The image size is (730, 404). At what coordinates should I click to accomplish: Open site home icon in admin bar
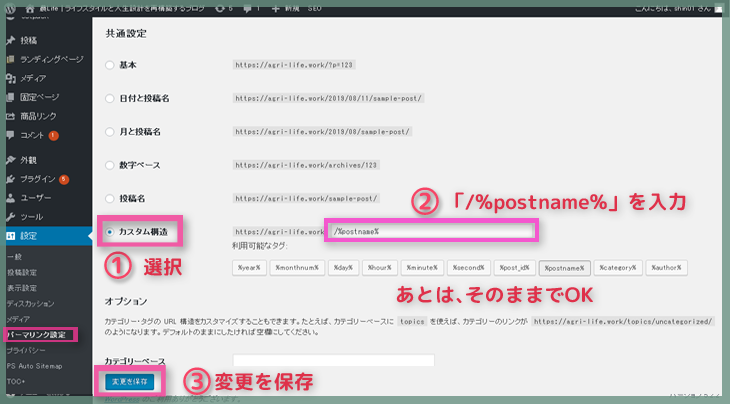[x=30, y=9]
